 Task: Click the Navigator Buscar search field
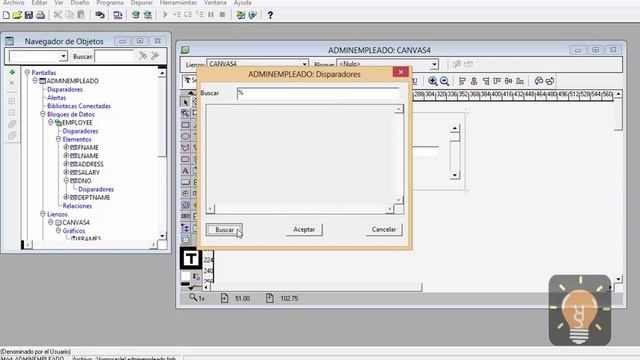(x=114, y=56)
